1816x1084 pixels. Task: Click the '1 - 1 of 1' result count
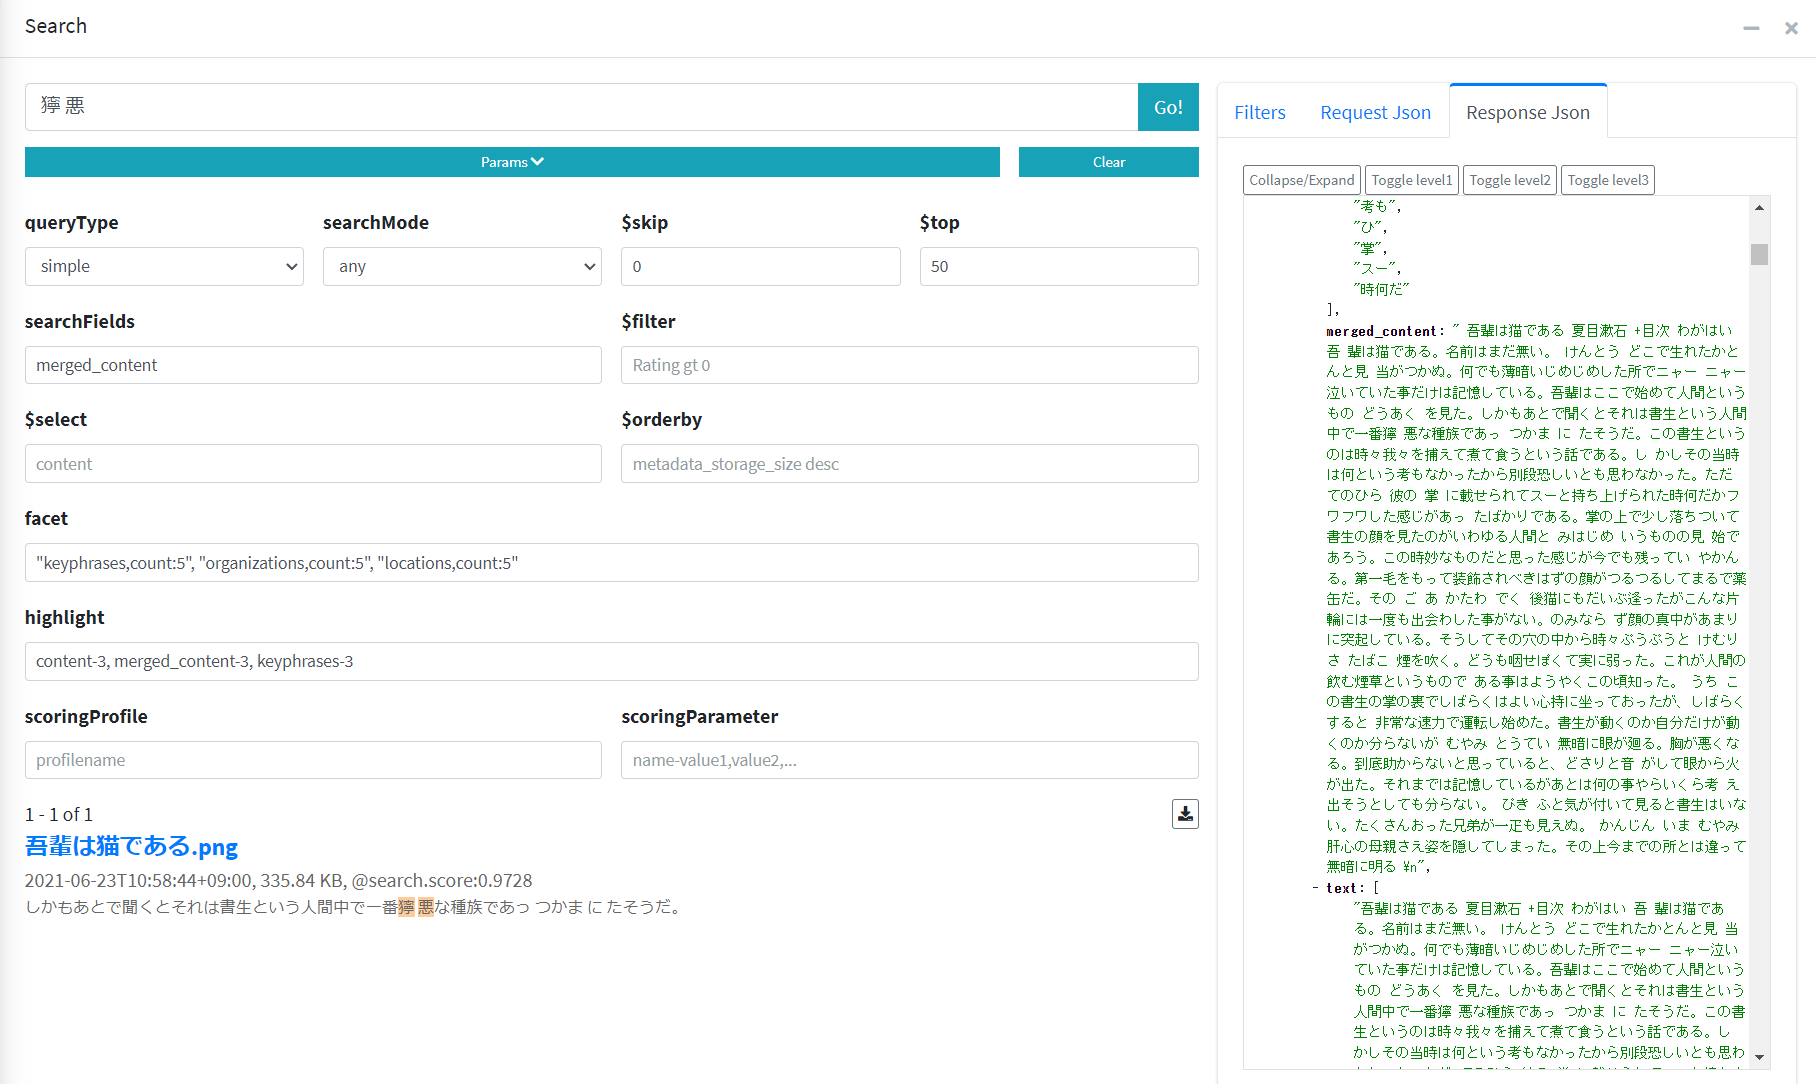[x=59, y=814]
